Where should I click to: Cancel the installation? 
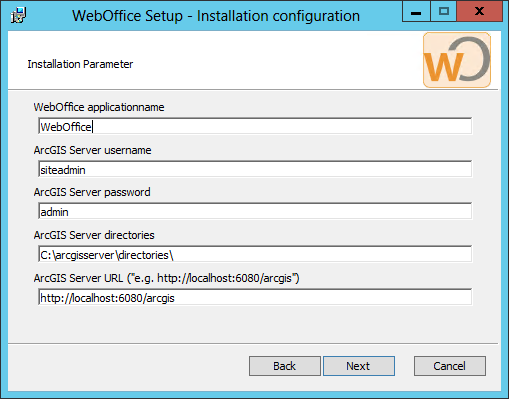click(450, 366)
